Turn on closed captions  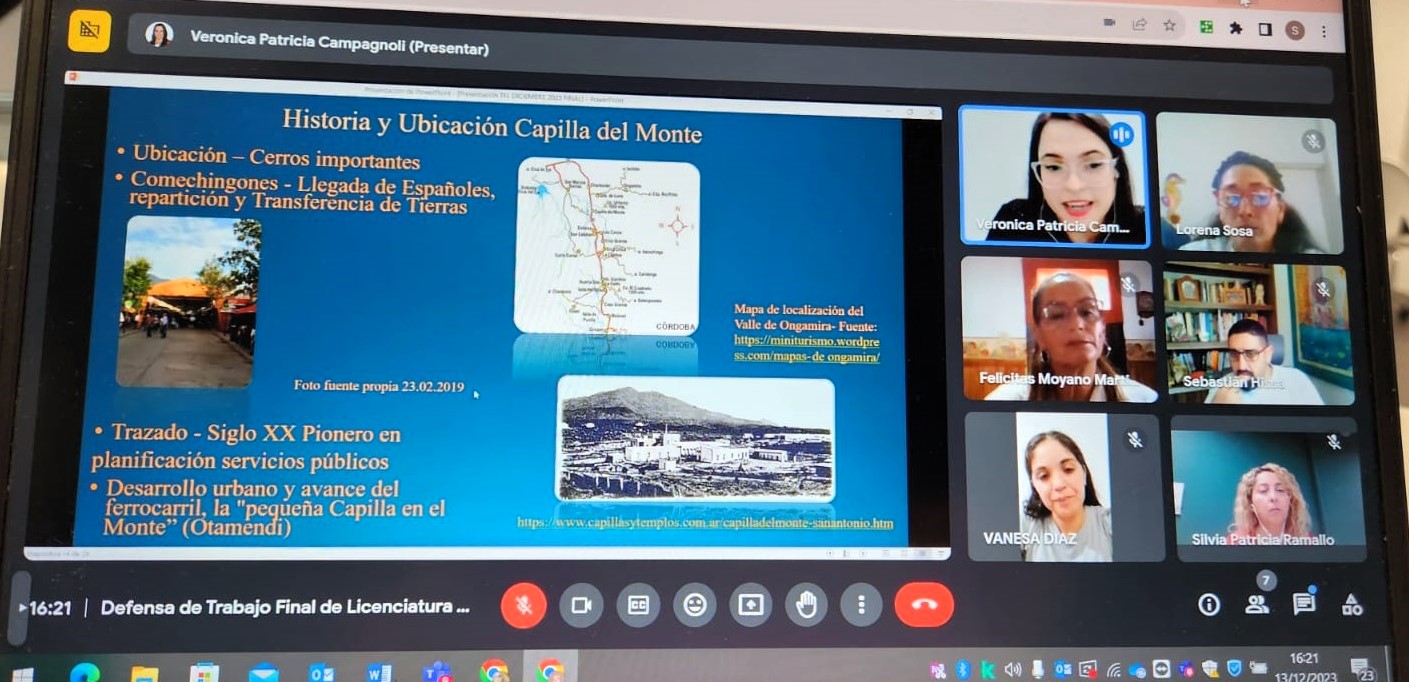click(638, 605)
